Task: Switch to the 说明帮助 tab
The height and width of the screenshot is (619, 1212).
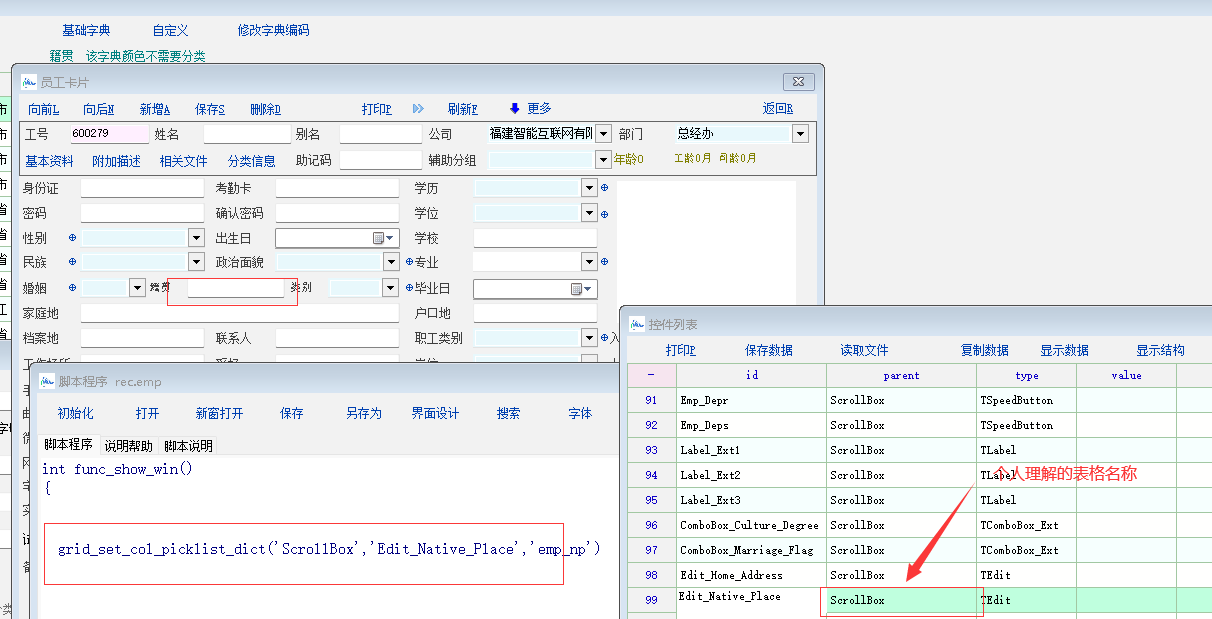Action: coord(128,446)
